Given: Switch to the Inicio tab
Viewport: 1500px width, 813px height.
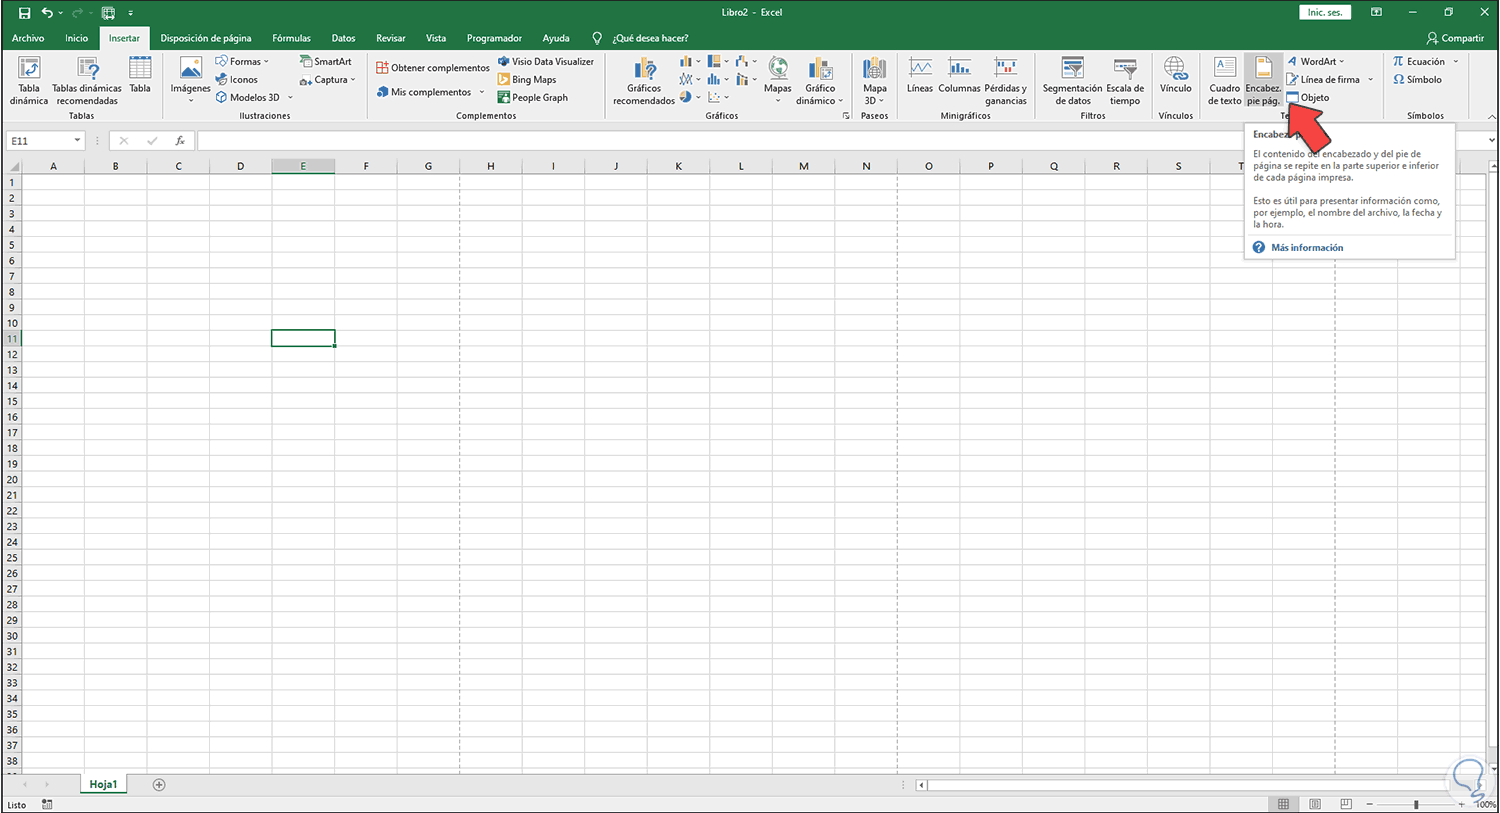Looking at the screenshot, I should click(76, 38).
